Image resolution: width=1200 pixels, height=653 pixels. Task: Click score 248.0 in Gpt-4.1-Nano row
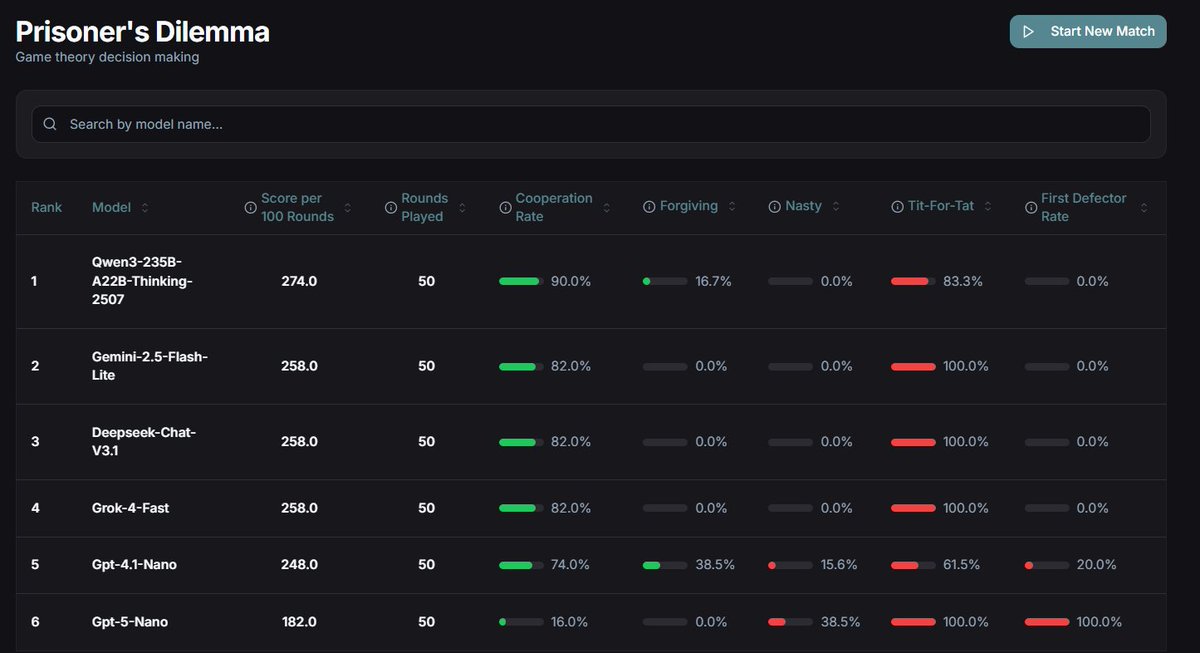[x=299, y=565]
